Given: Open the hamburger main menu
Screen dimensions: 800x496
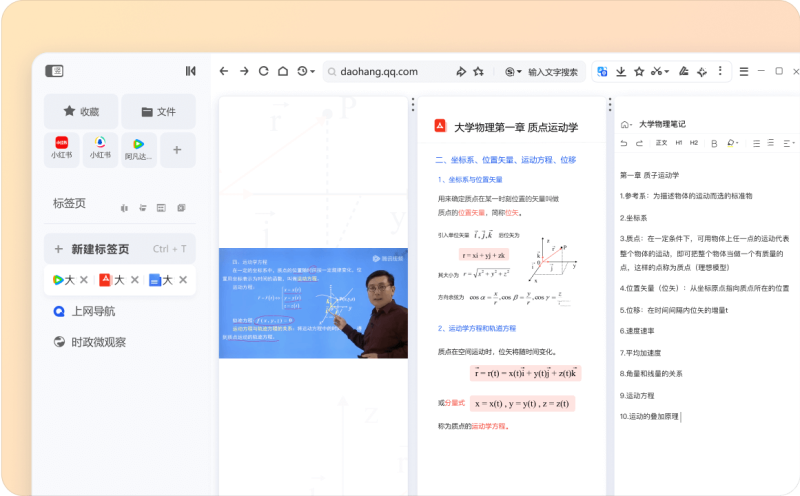Looking at the screenshot, I should click(x=744, y=71).
